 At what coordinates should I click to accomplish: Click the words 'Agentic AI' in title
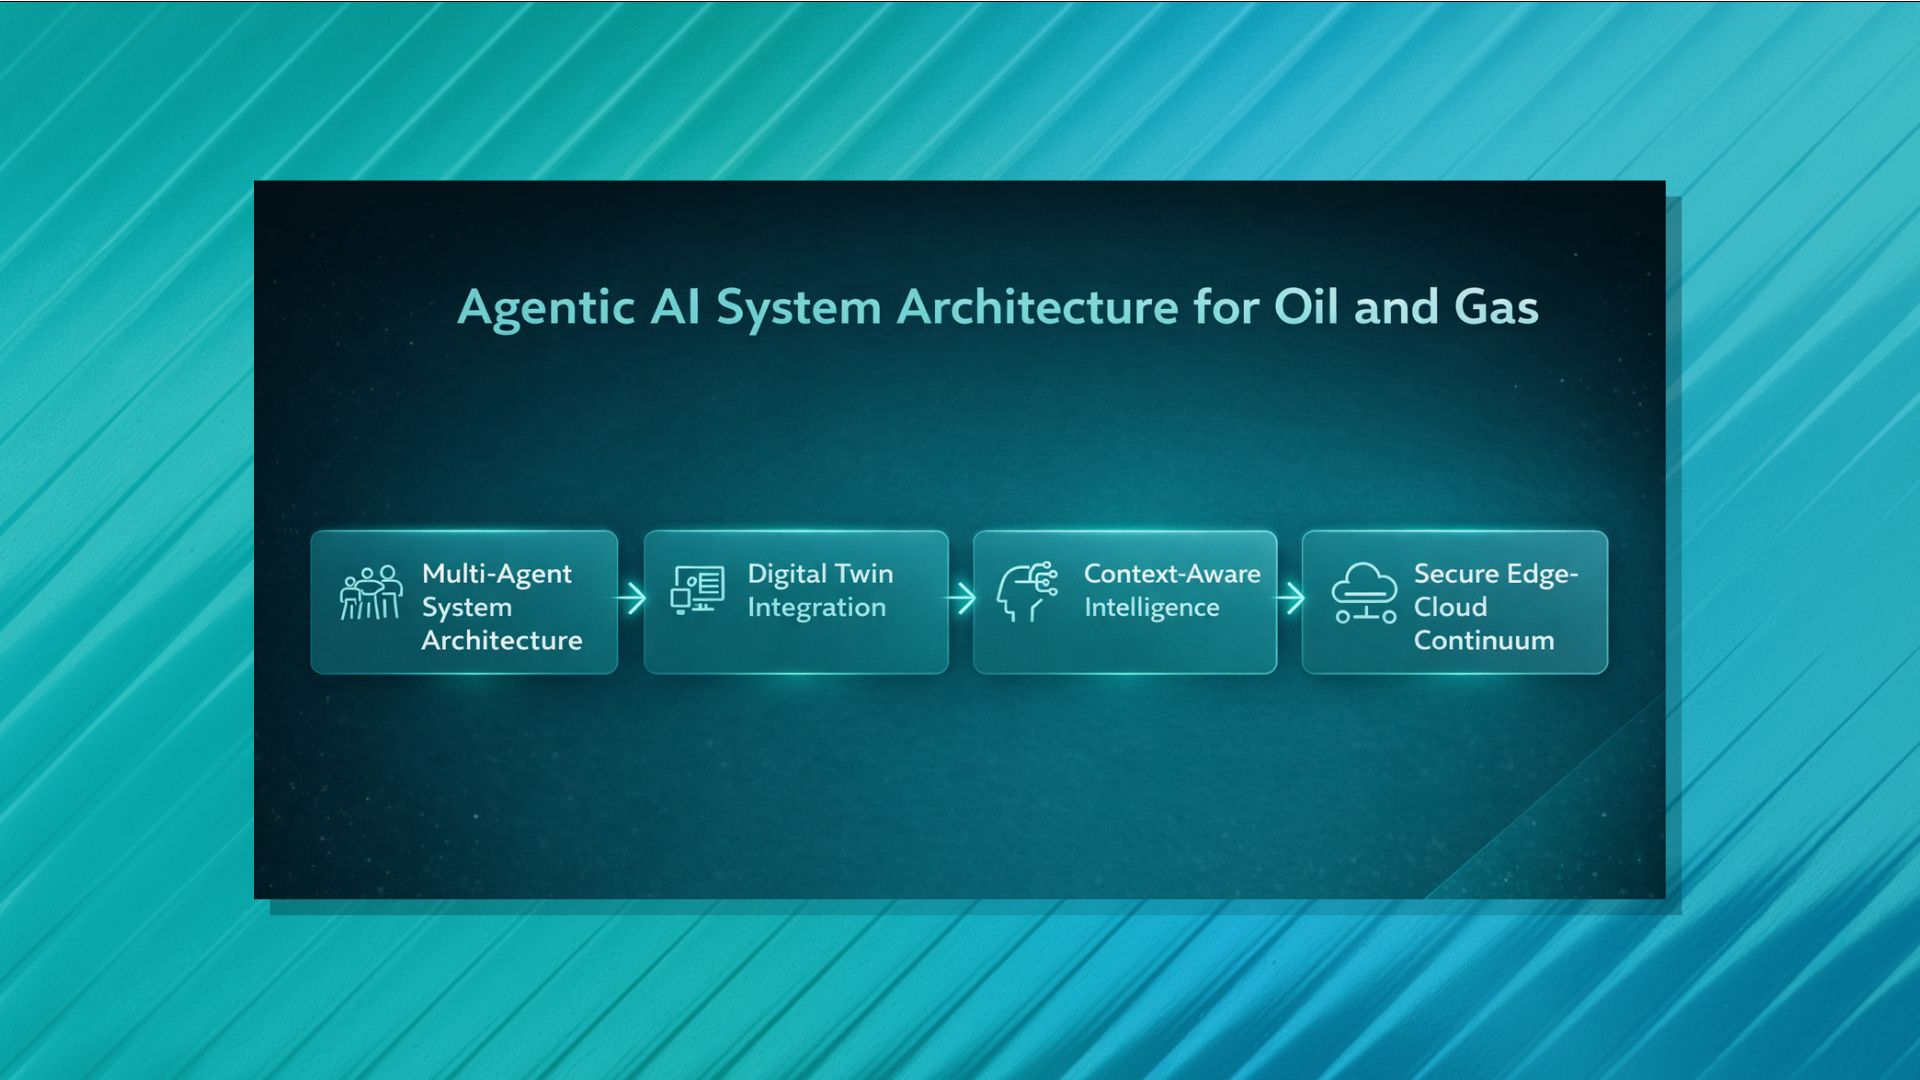(x=578, y=307)
